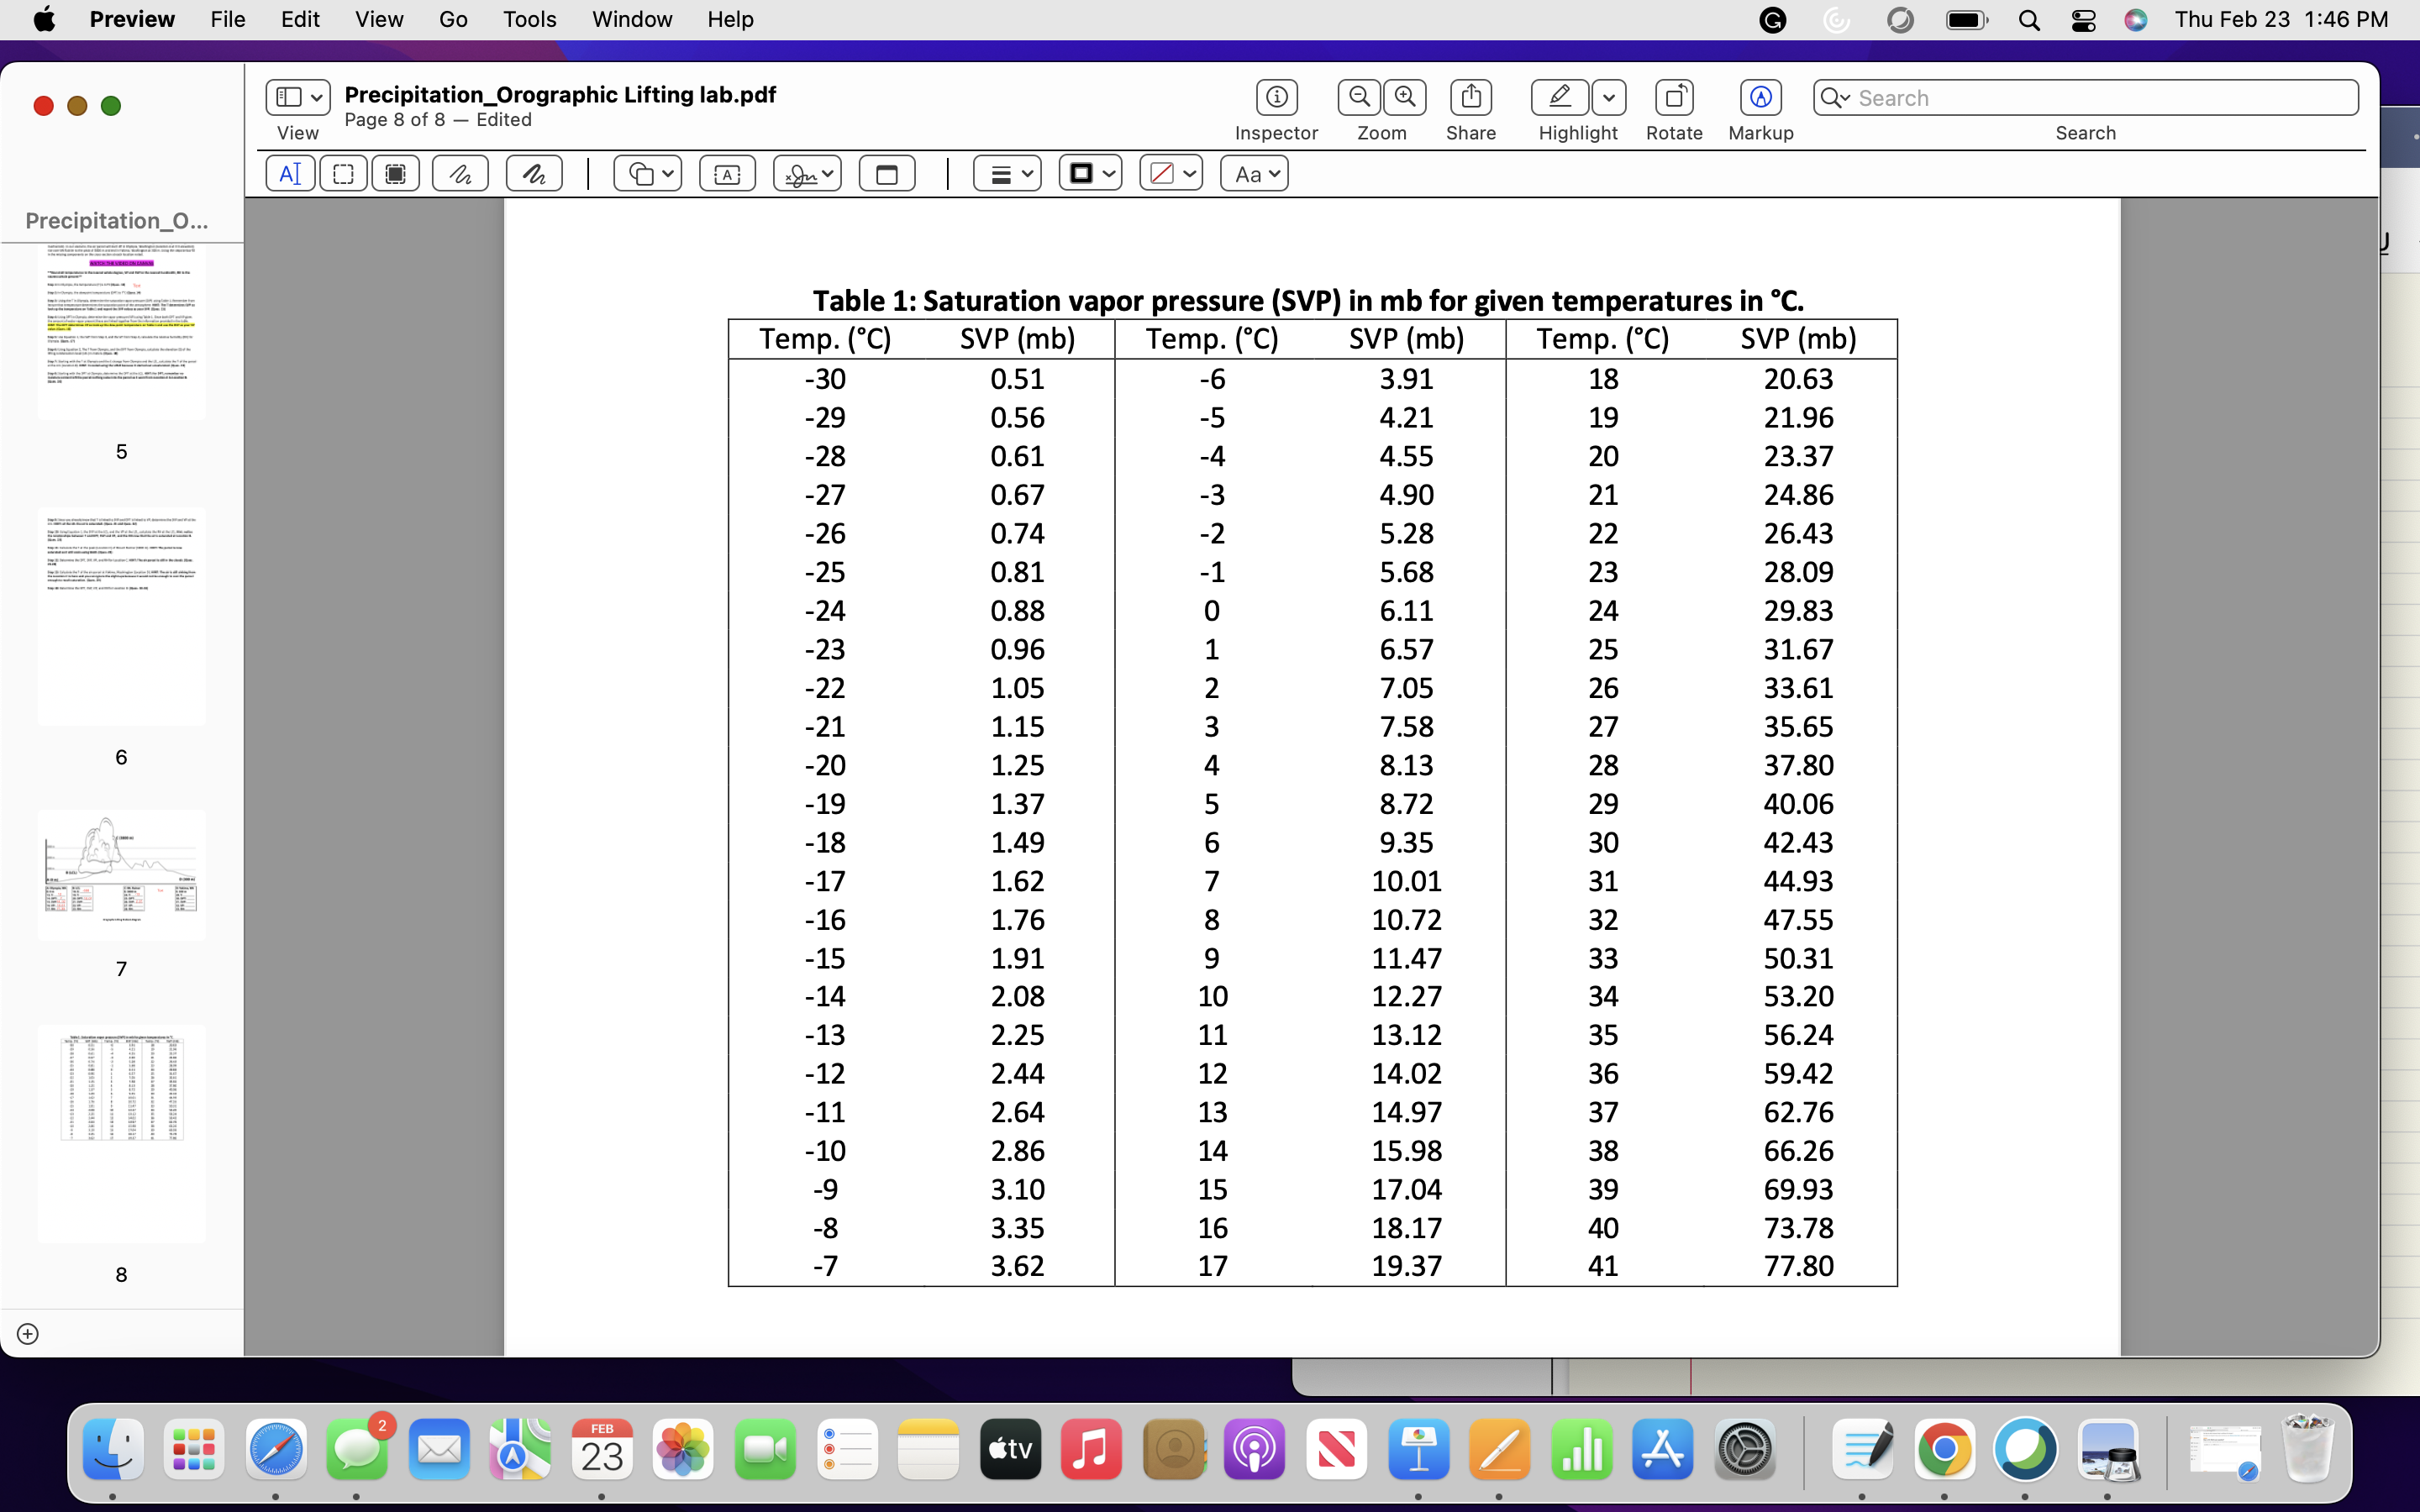Open the Go menu

tap(453, 20)
